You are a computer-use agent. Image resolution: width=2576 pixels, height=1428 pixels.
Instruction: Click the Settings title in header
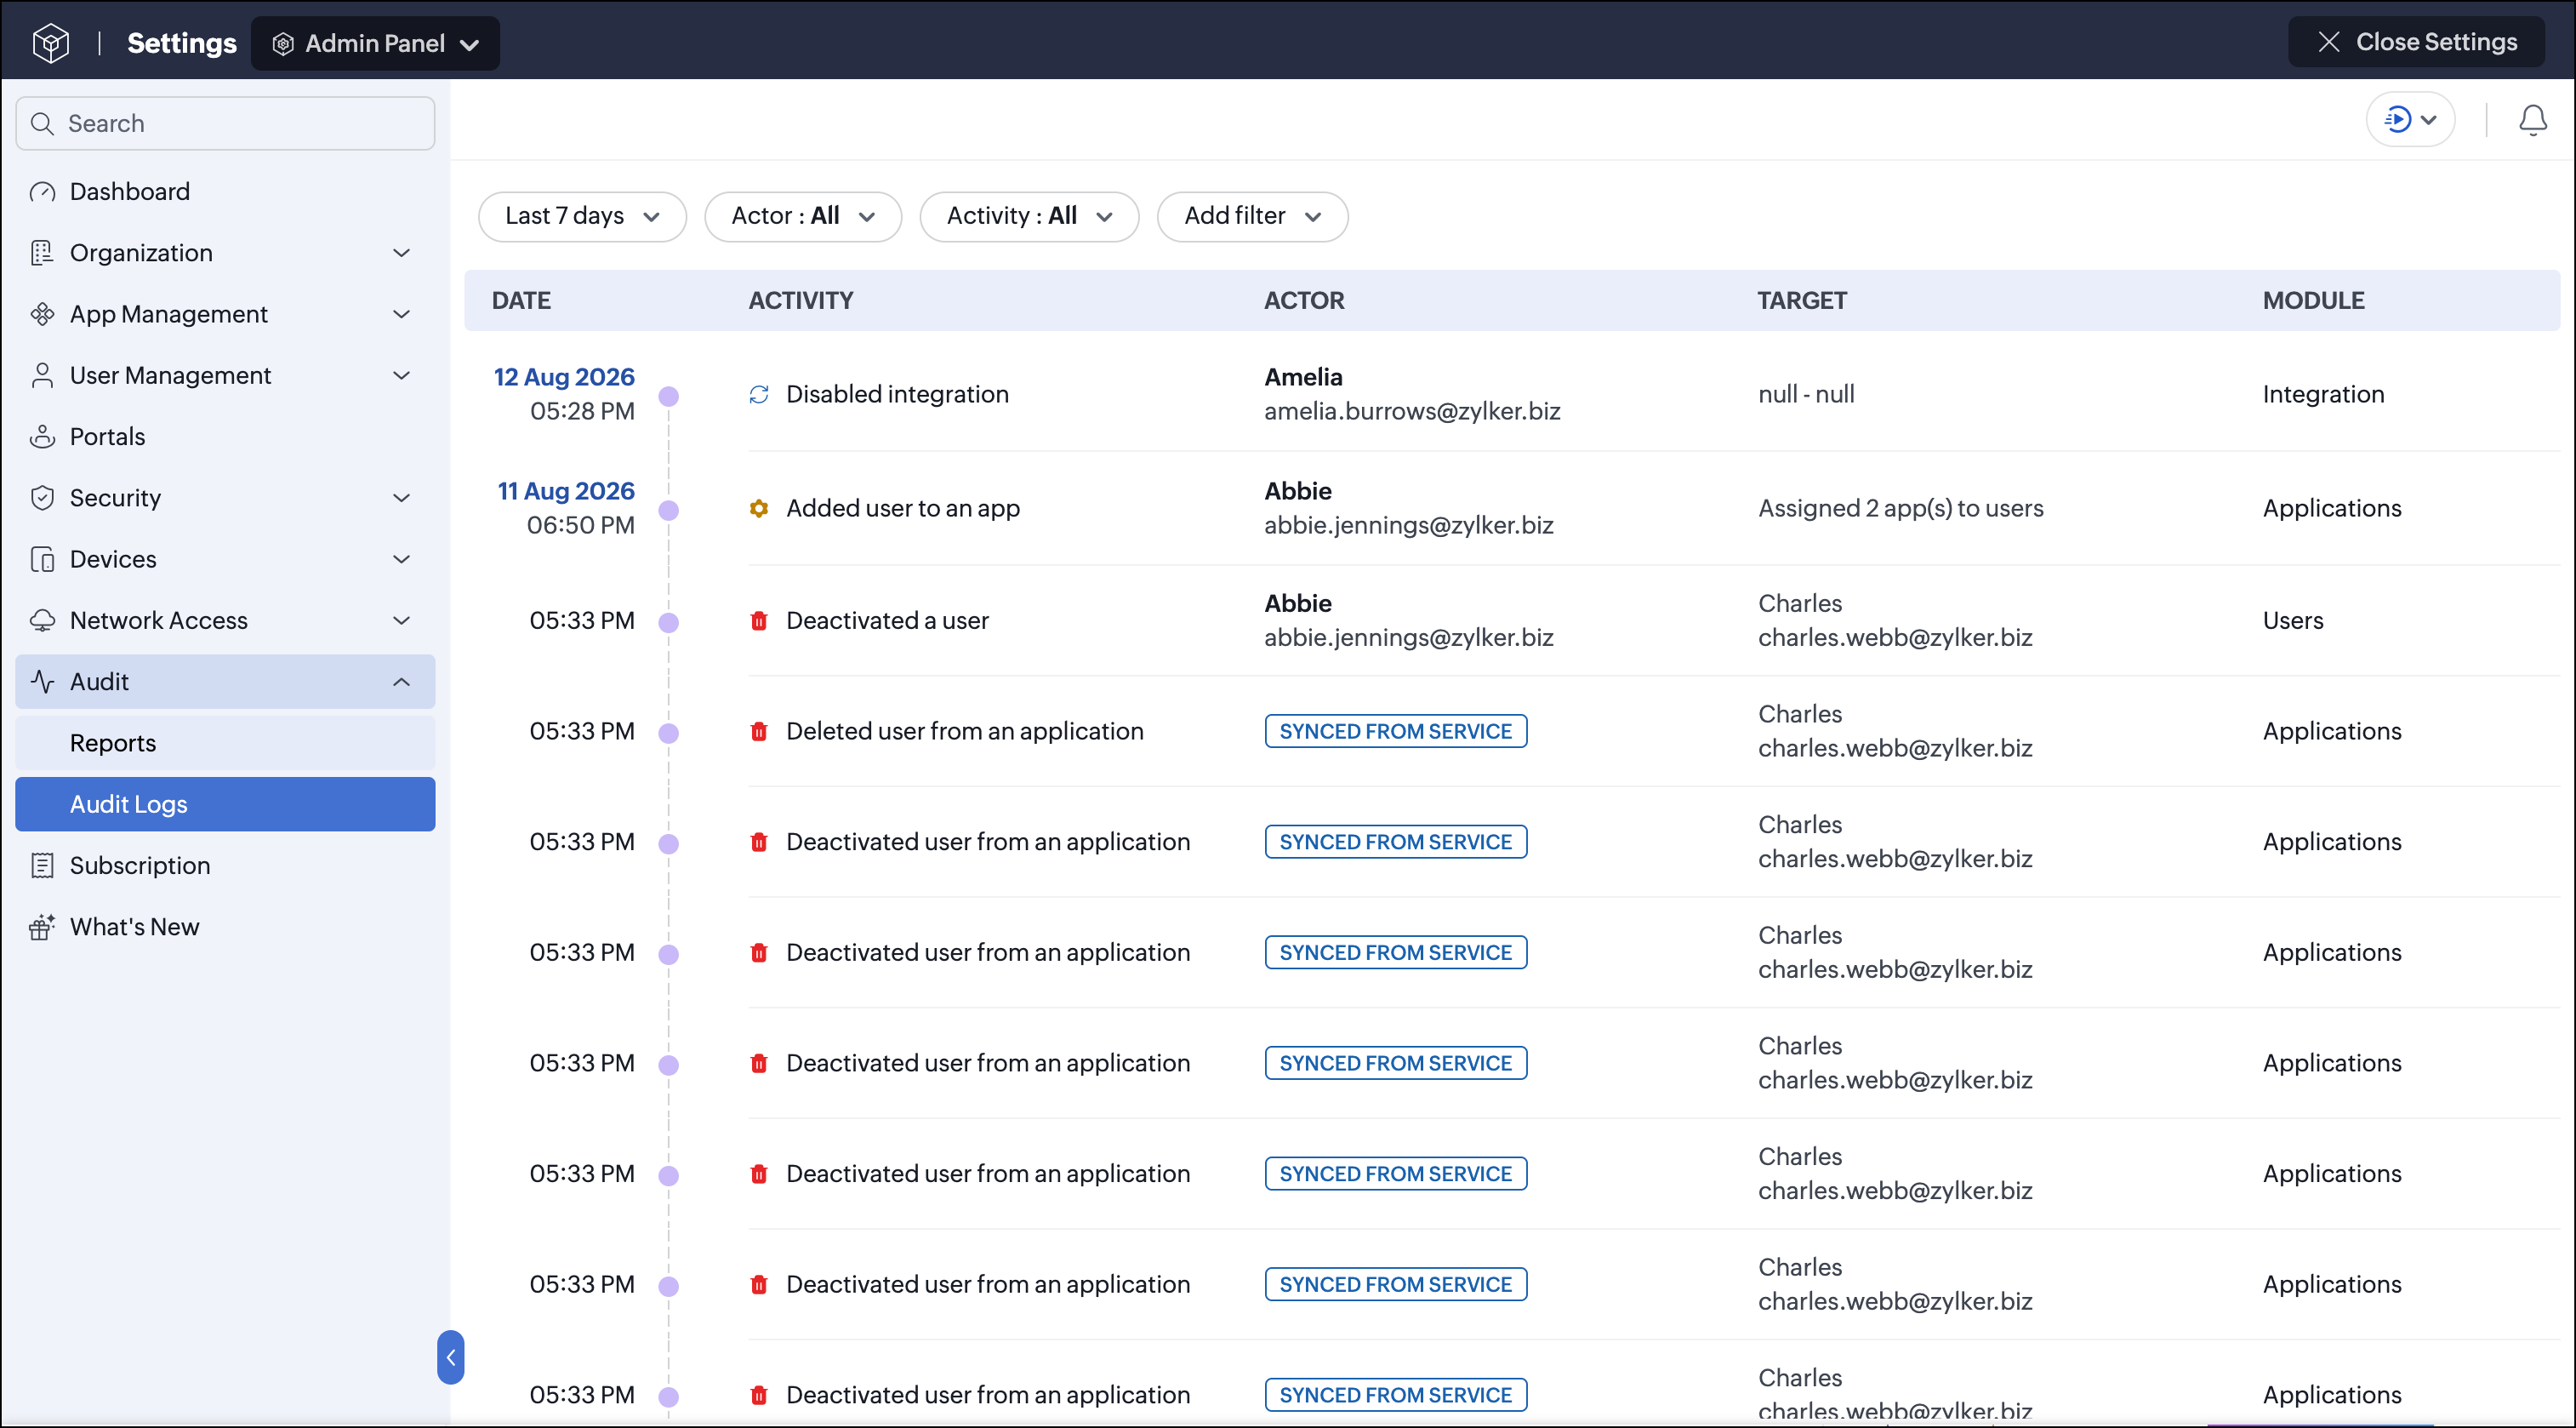(182, 44)
